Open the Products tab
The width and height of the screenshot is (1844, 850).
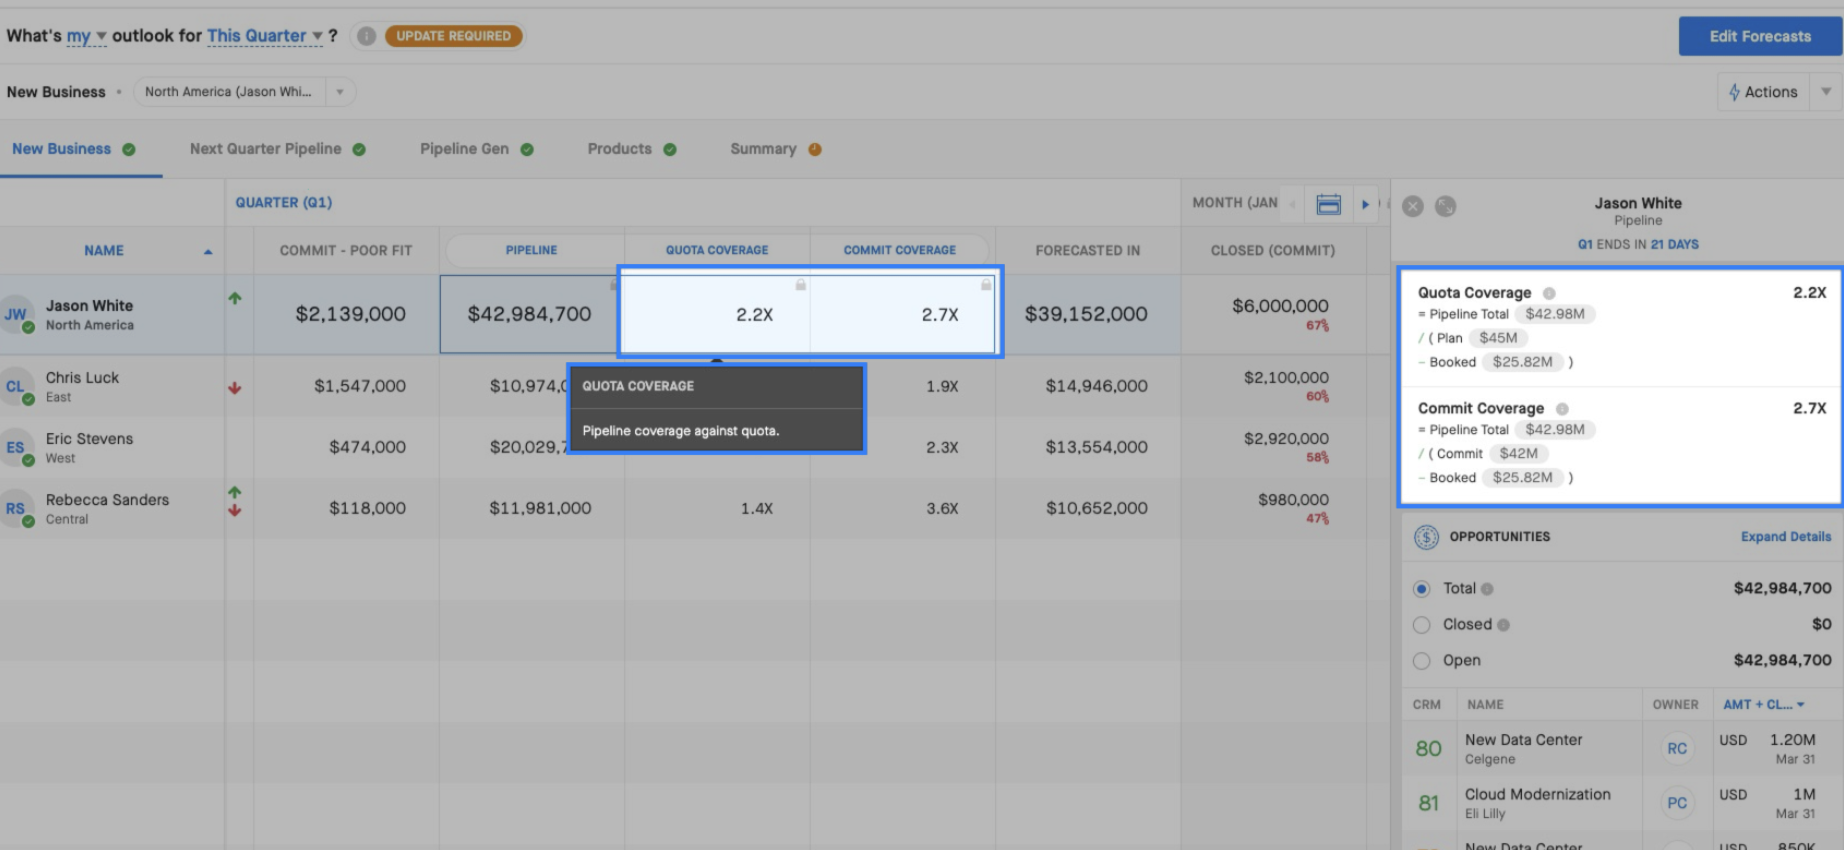632,149
